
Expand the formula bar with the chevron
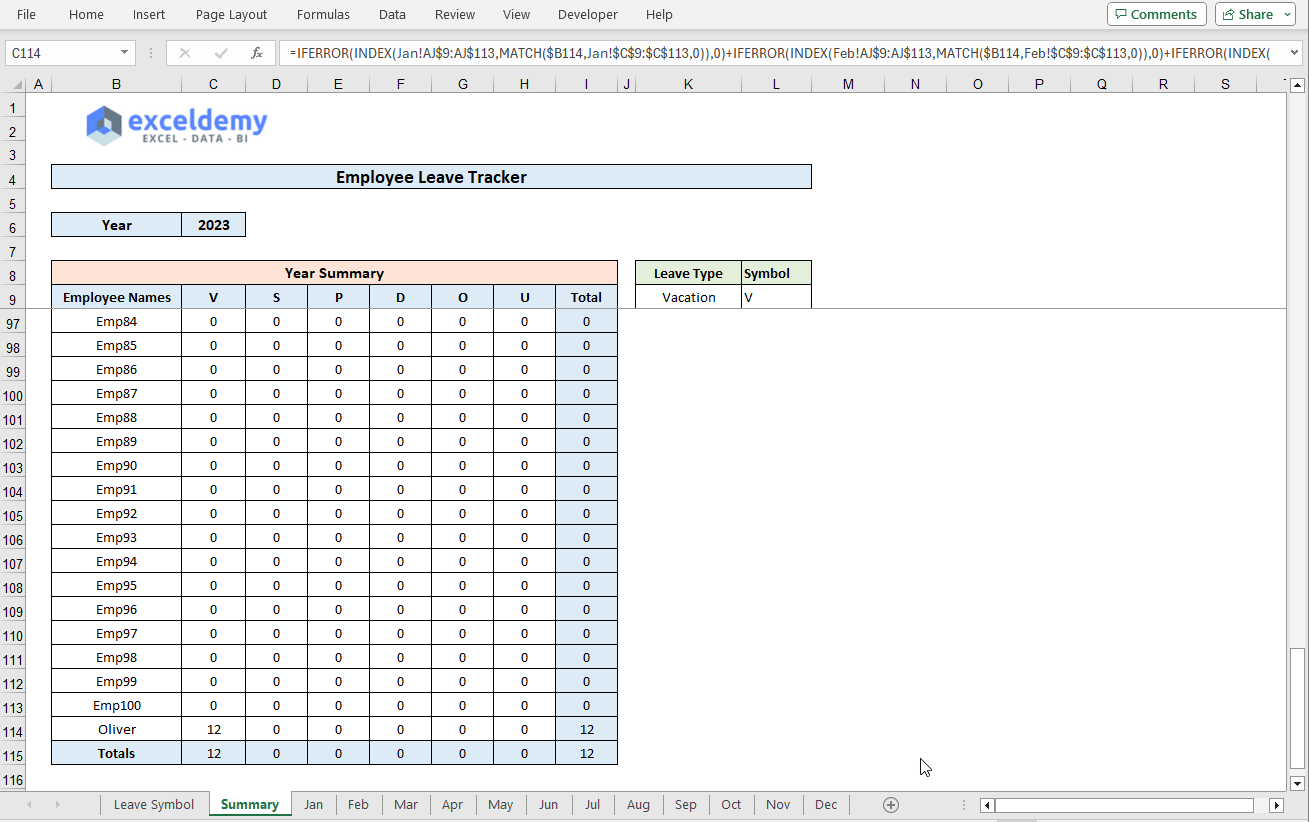(1293, 53)
